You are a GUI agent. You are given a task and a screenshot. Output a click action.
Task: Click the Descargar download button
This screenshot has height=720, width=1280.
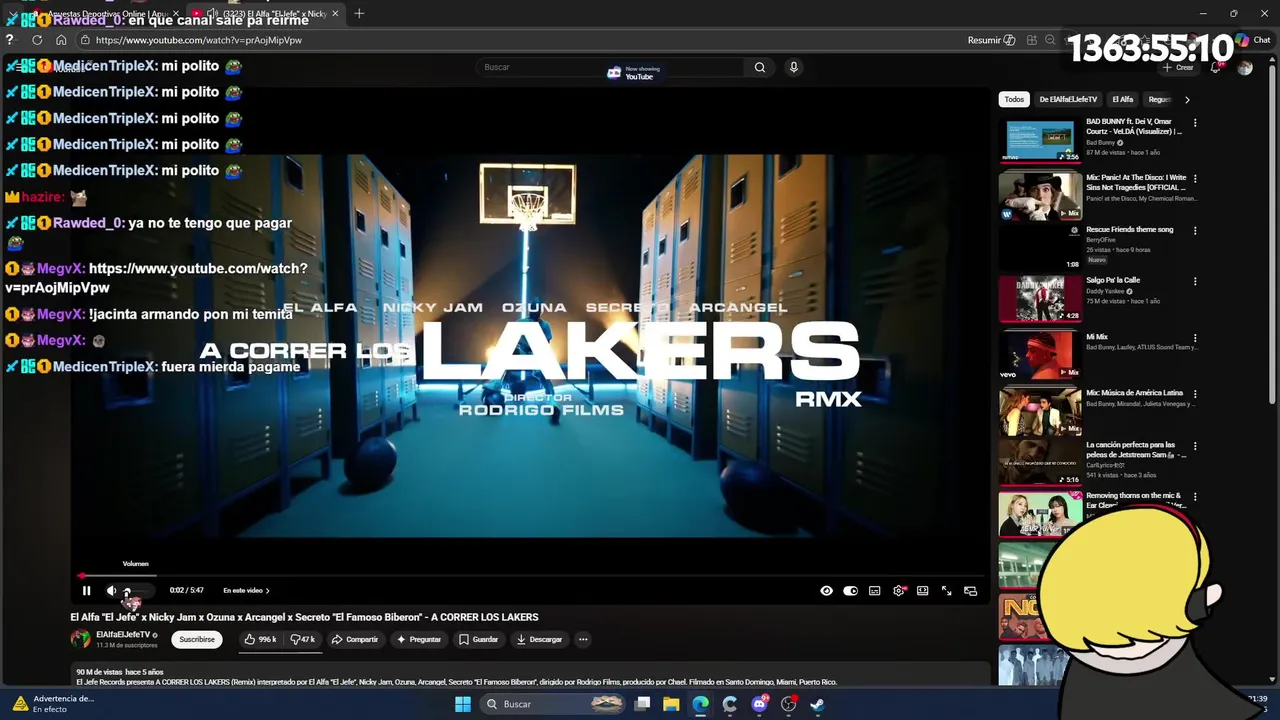point(539,639)
